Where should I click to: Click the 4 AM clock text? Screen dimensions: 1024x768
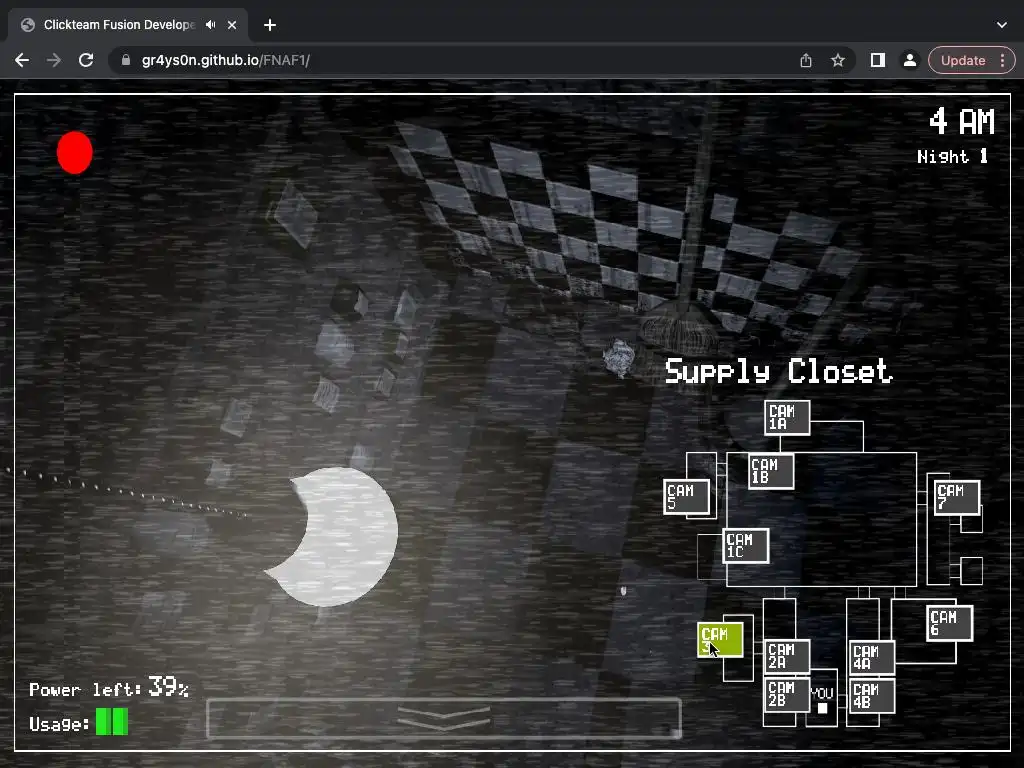click(x=962, y=121)
